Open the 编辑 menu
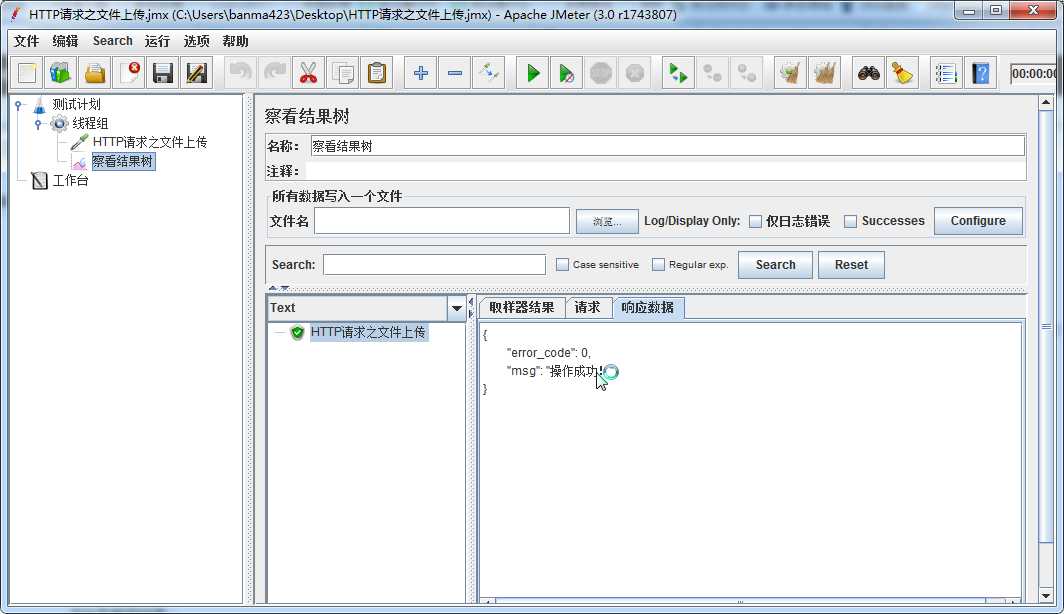 (x=65, y=41)
